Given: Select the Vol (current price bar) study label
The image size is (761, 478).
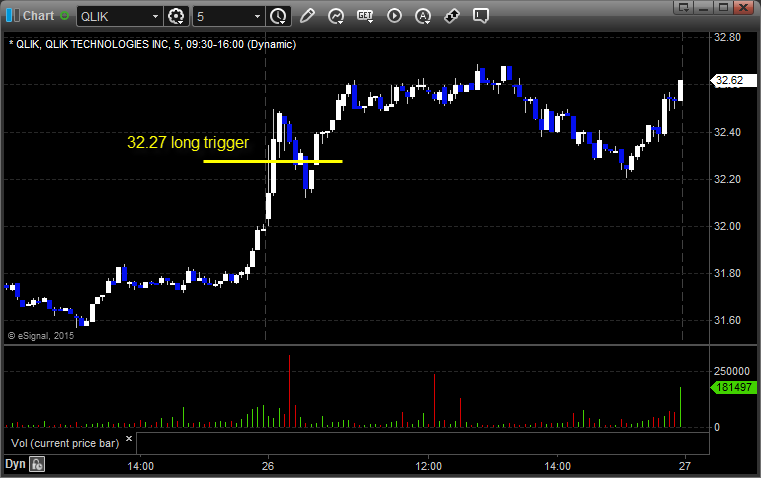Looking at the screenshot, I should coord(65,443).
